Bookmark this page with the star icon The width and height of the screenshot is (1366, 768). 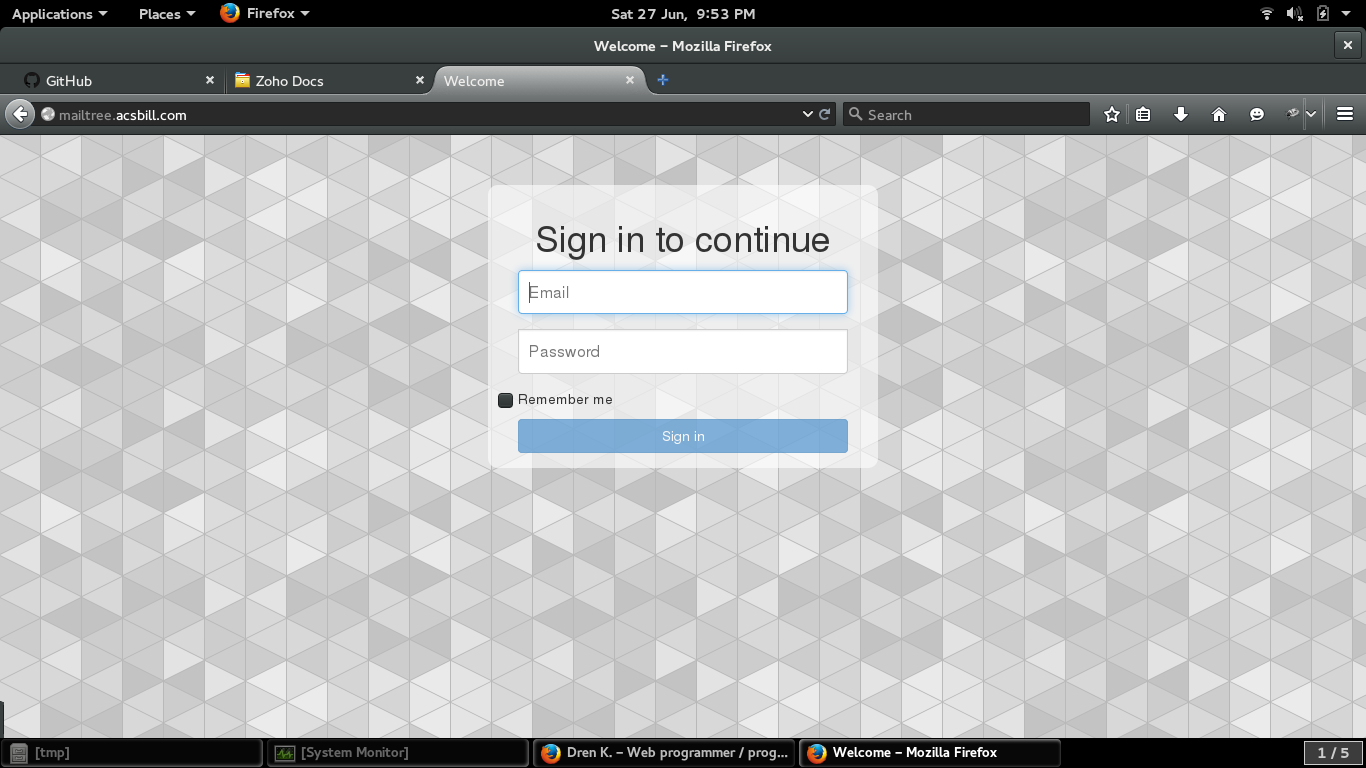pyautogui.click(x=1111, y=115)
